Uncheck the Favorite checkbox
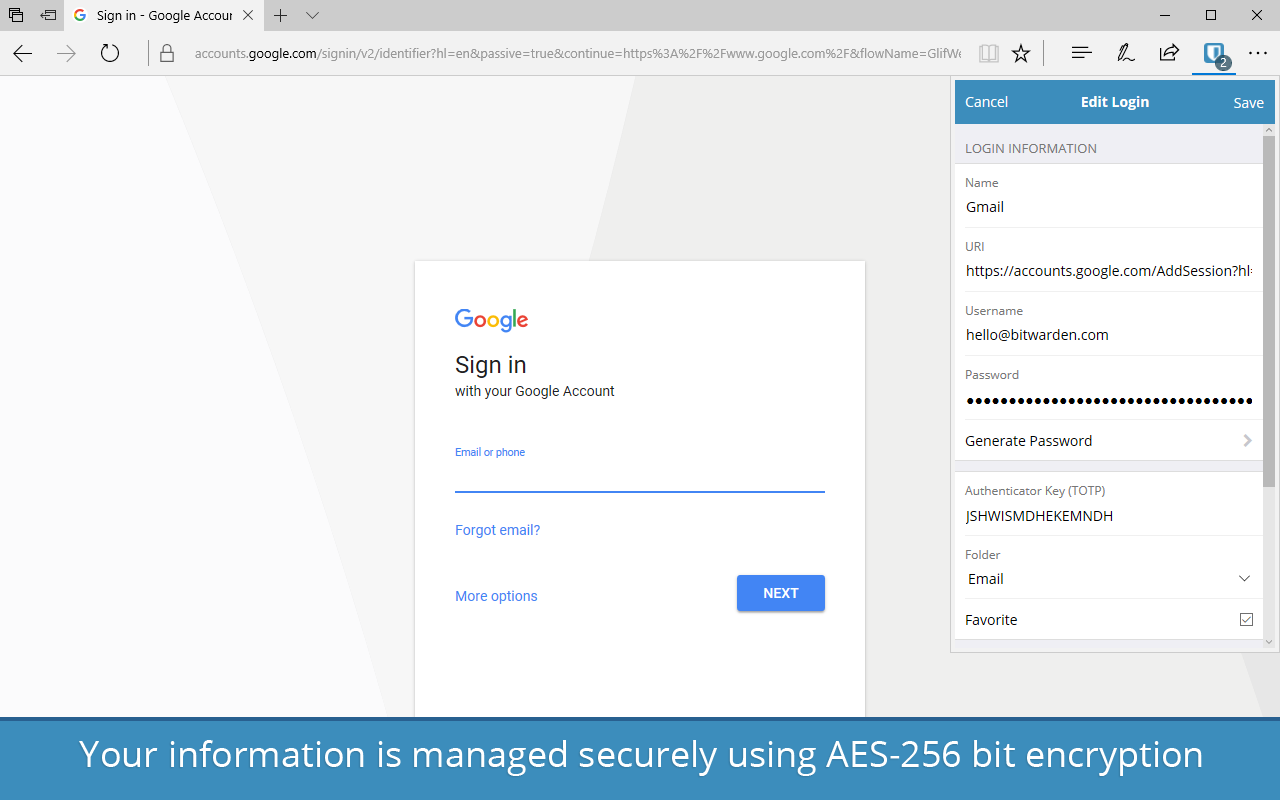 [x=1246, y=619]
